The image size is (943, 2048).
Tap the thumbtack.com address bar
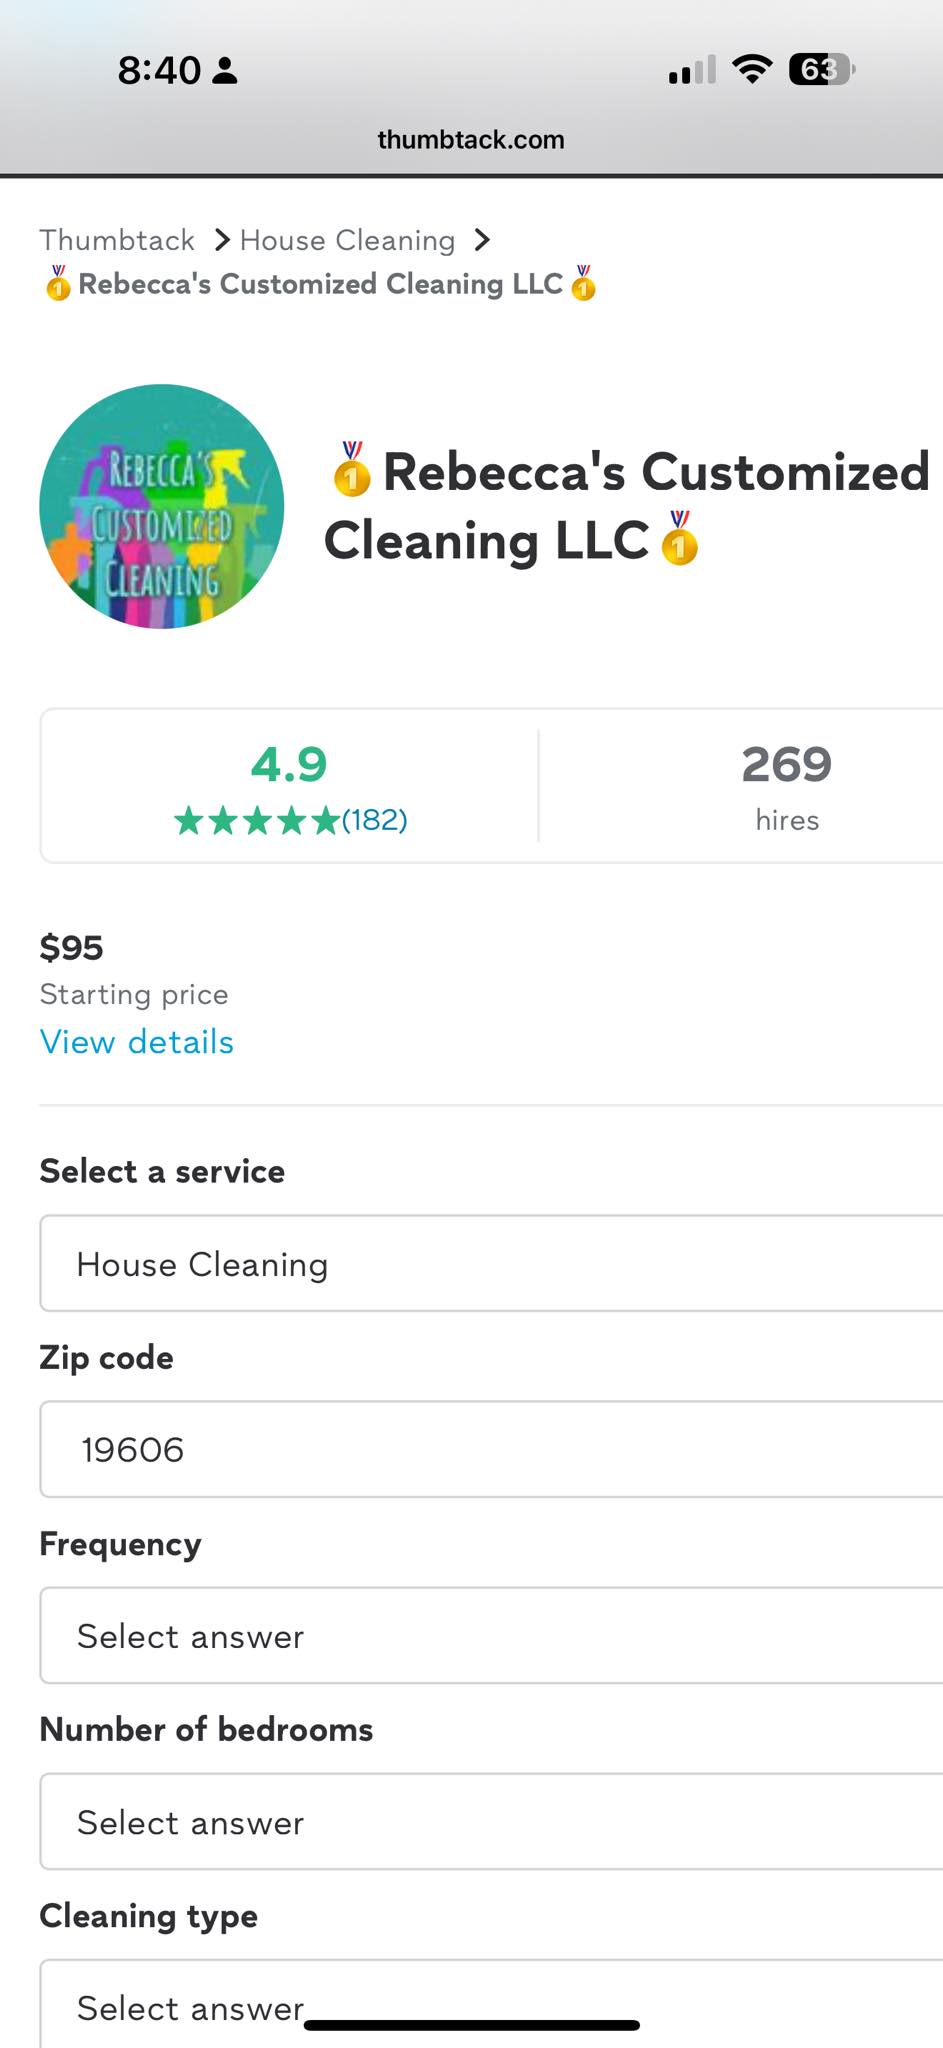(471, 139)
